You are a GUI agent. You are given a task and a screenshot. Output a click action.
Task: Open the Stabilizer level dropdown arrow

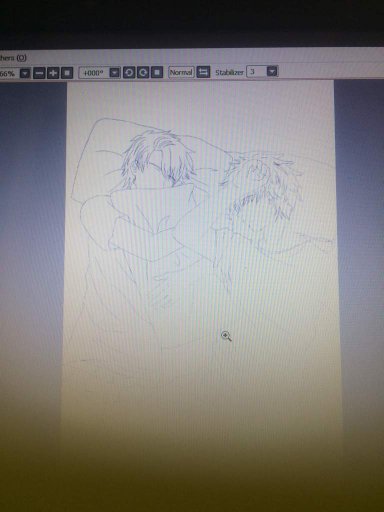[x=272, y=71]
